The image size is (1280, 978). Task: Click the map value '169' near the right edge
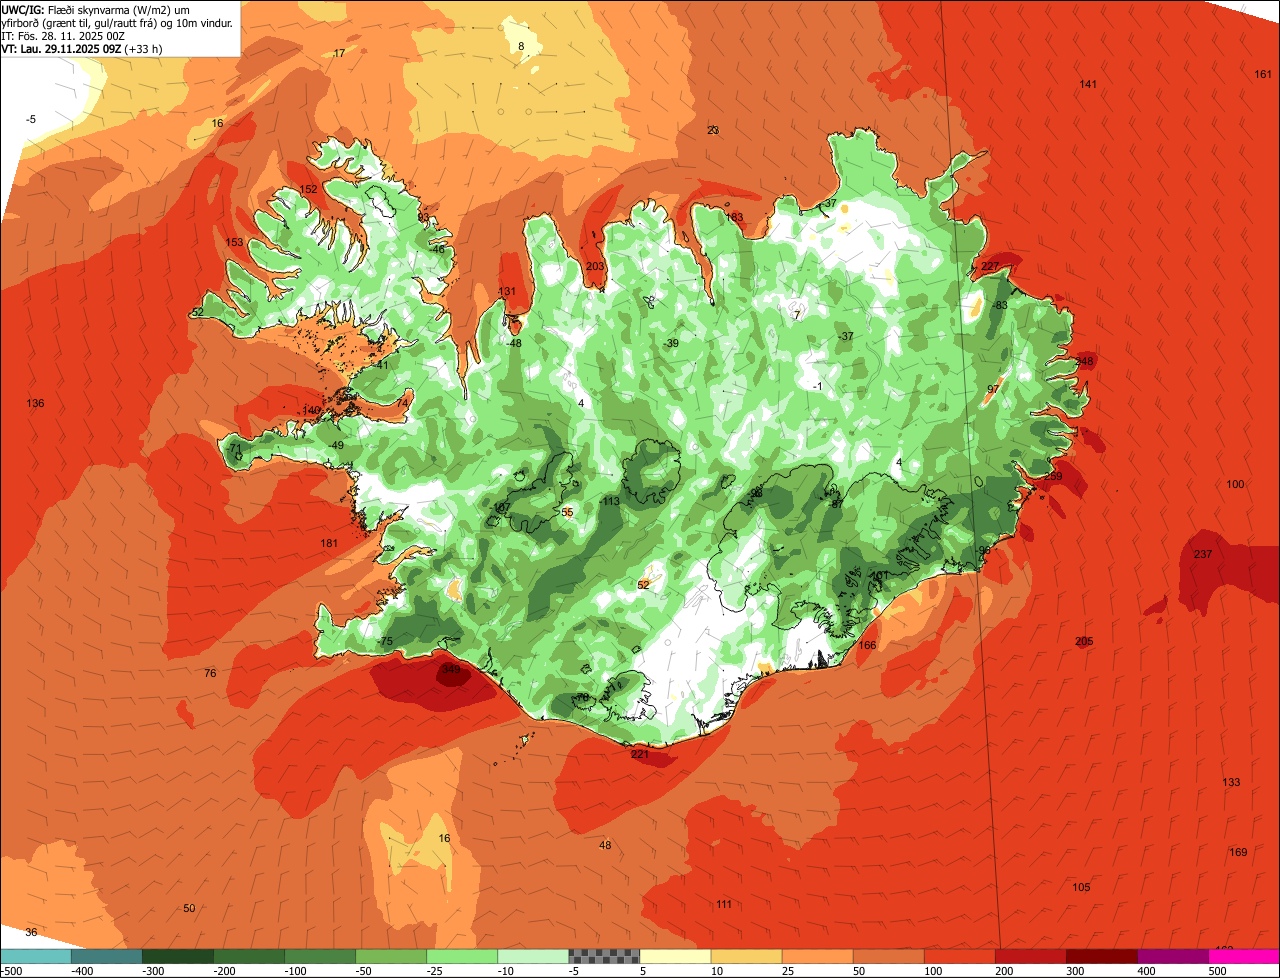1238,852
